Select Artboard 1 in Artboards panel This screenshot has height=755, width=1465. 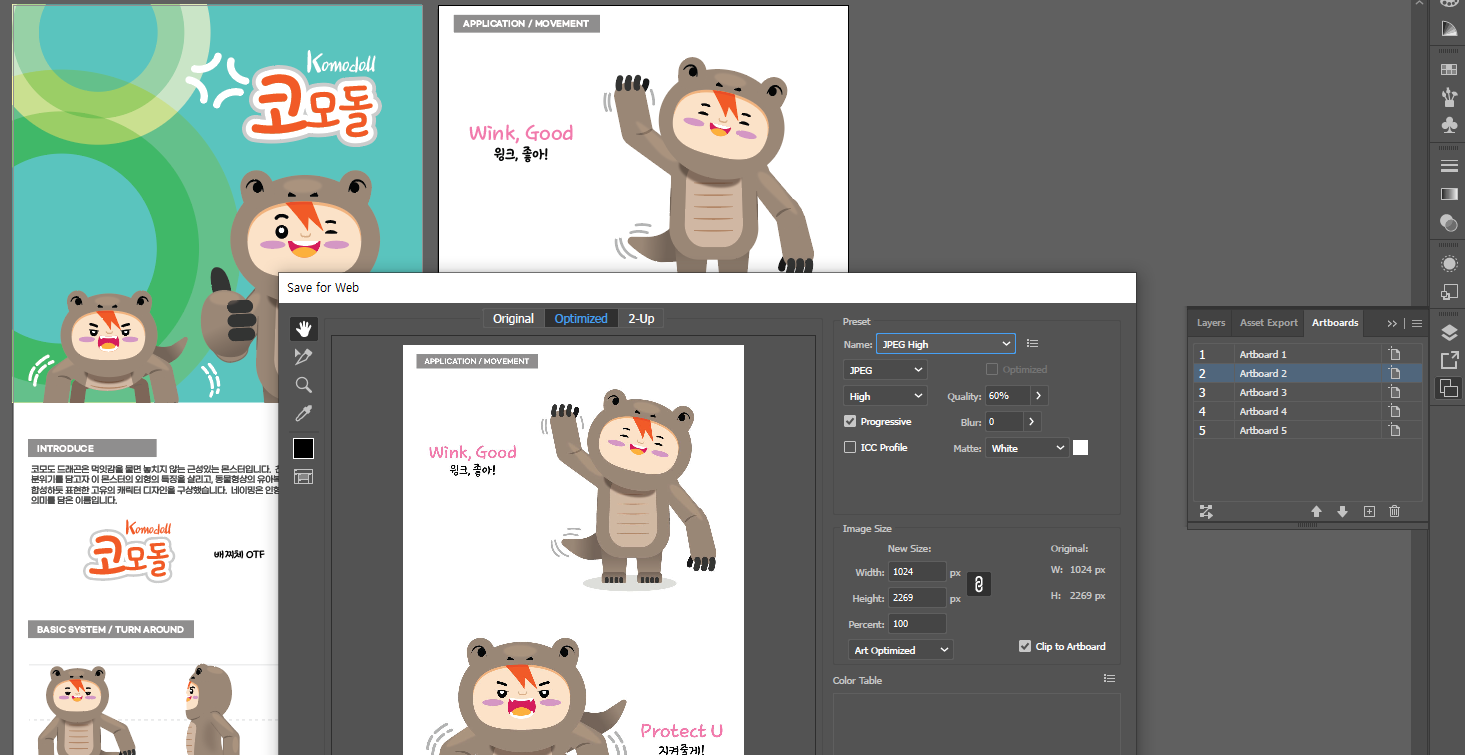[x=1308, y=354]
